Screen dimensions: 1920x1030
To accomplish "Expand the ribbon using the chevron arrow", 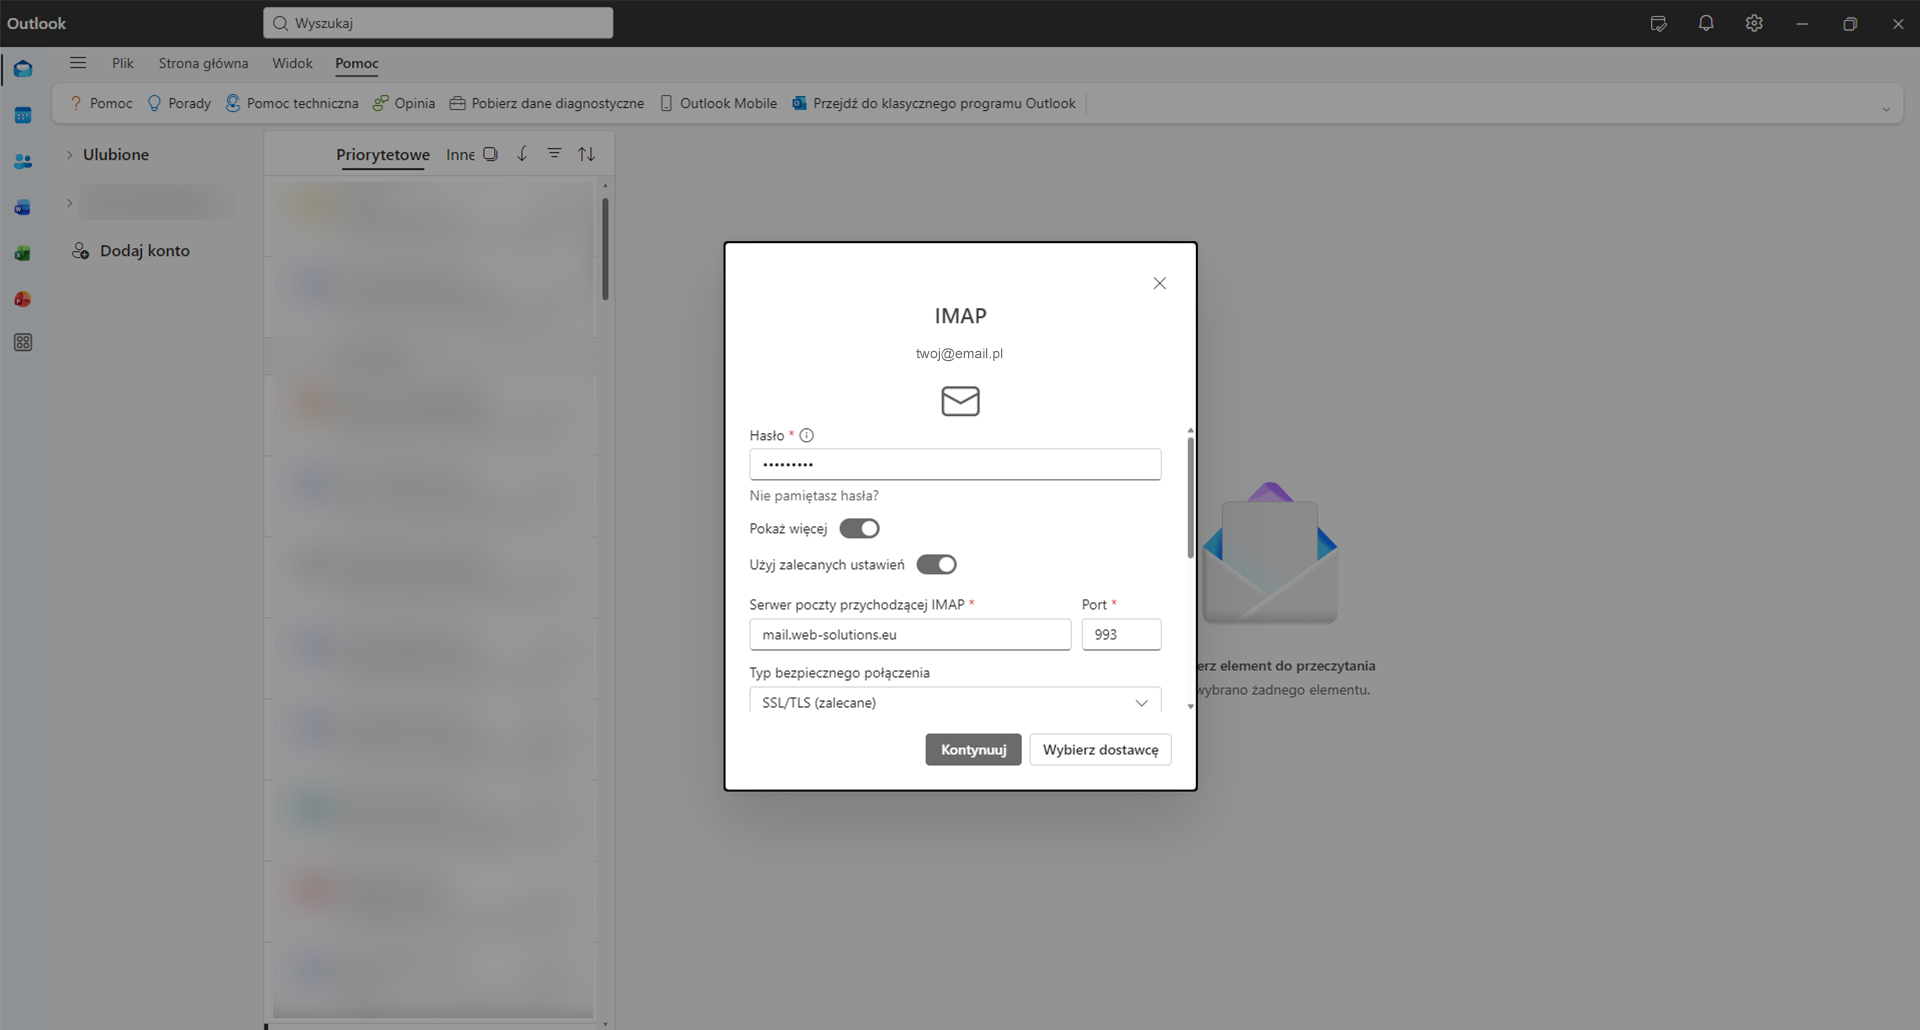I will [x=1886, y=109].
